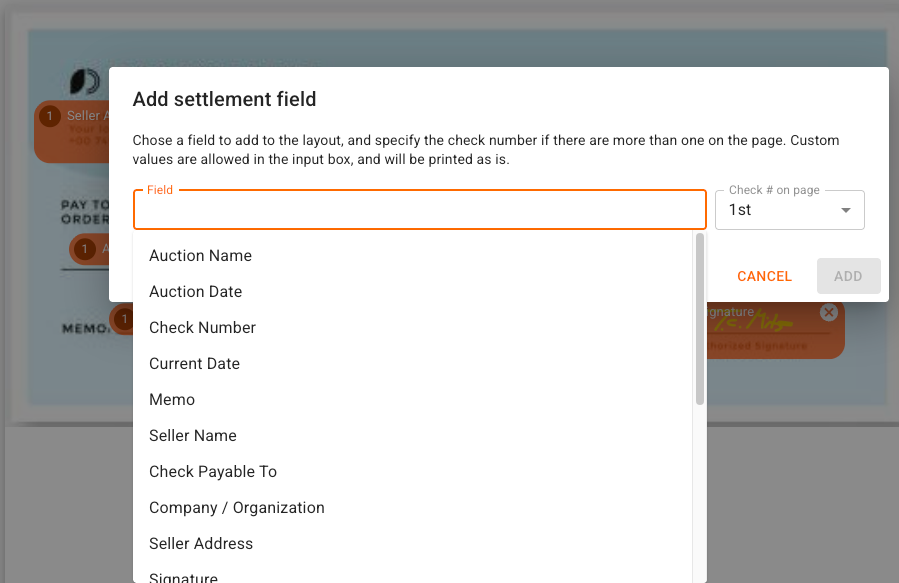Choose Company / Organization from list
Viewport: 899px width, 583px height.
(237, 508)
